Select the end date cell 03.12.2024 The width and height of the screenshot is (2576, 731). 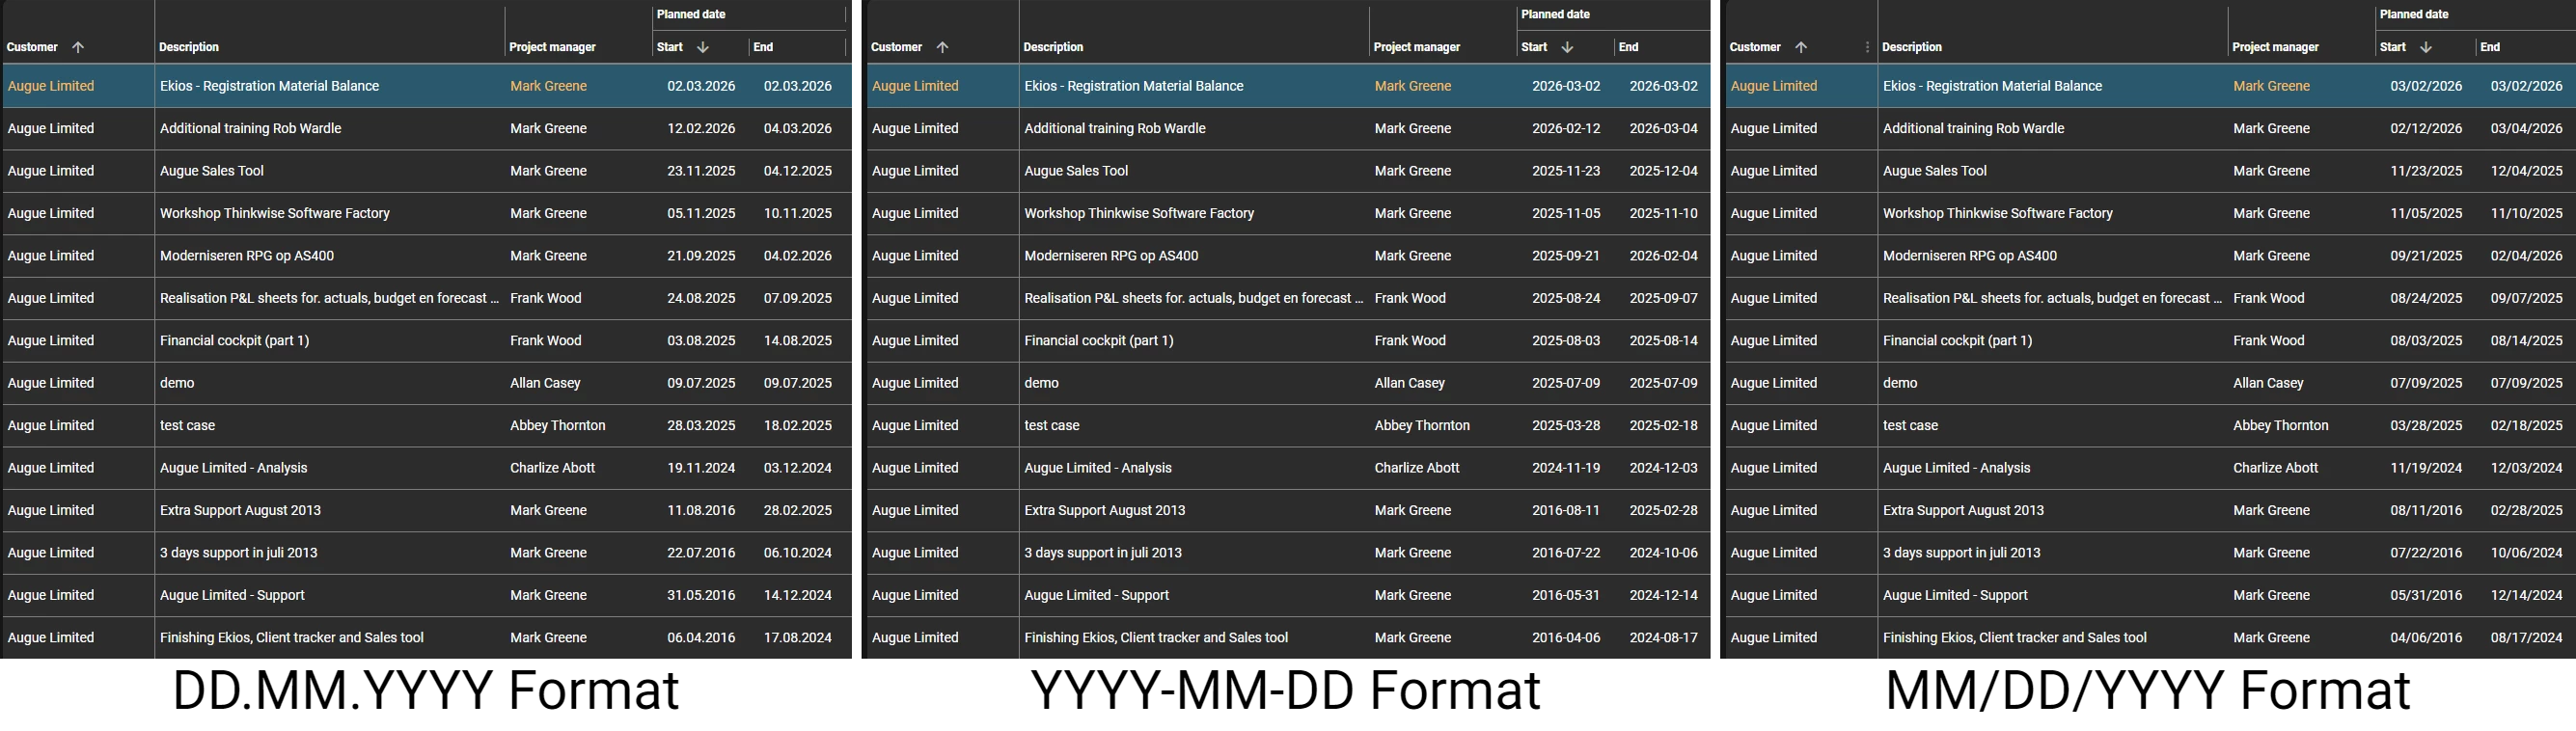(x=798, y=468)
